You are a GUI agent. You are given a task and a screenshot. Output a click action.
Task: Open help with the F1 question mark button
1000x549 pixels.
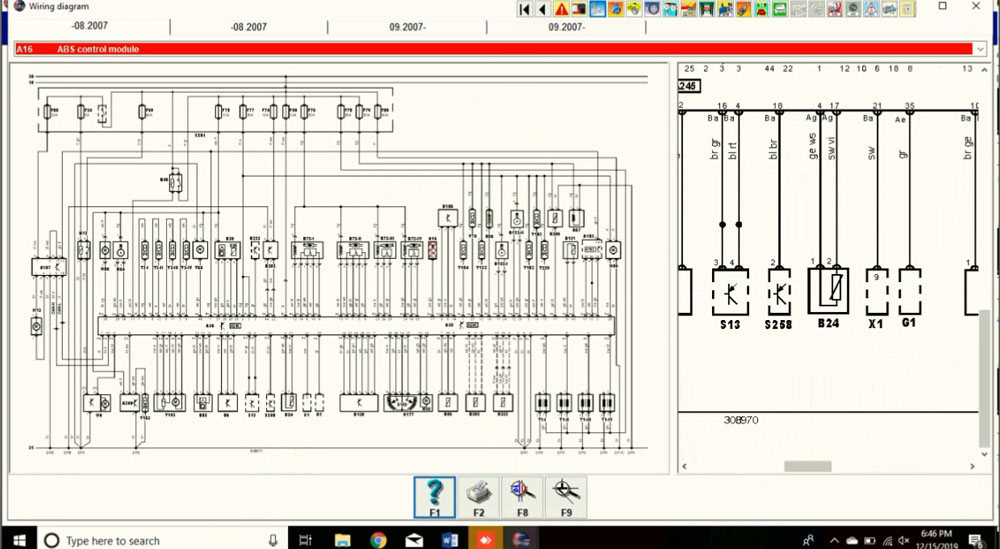[x=434, y=497]
